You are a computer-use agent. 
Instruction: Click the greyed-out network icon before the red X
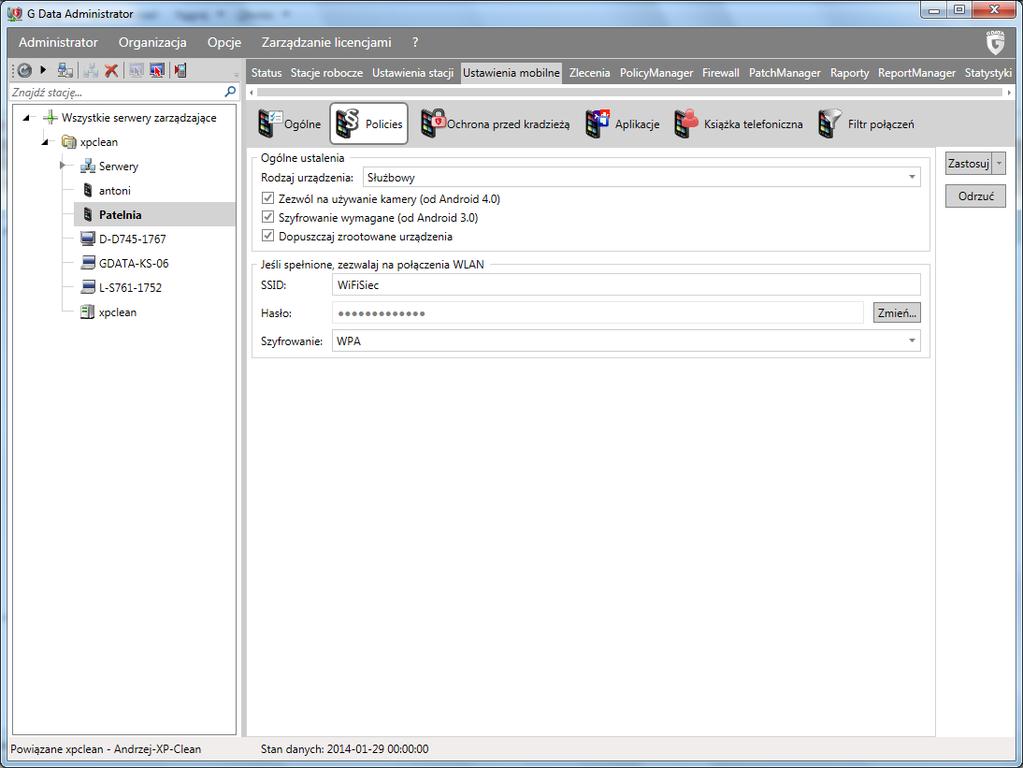[x=91, y=70]
